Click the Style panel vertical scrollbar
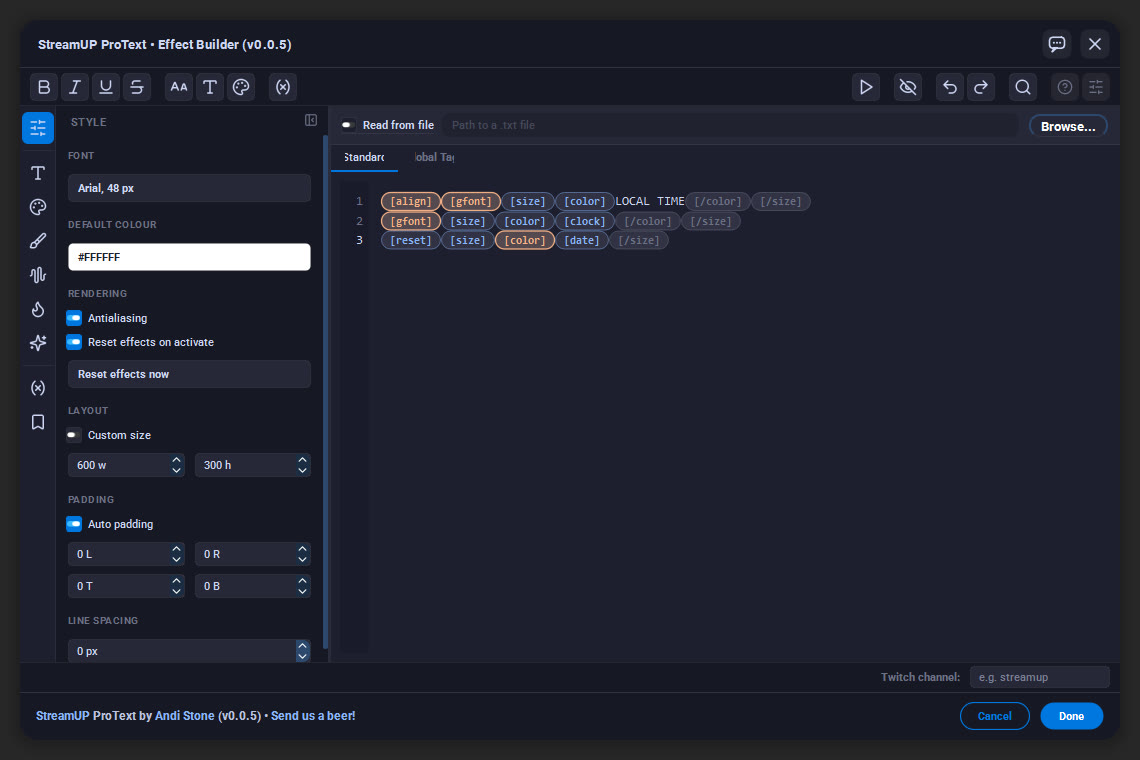1140x760 pixels. coord(325,393)
